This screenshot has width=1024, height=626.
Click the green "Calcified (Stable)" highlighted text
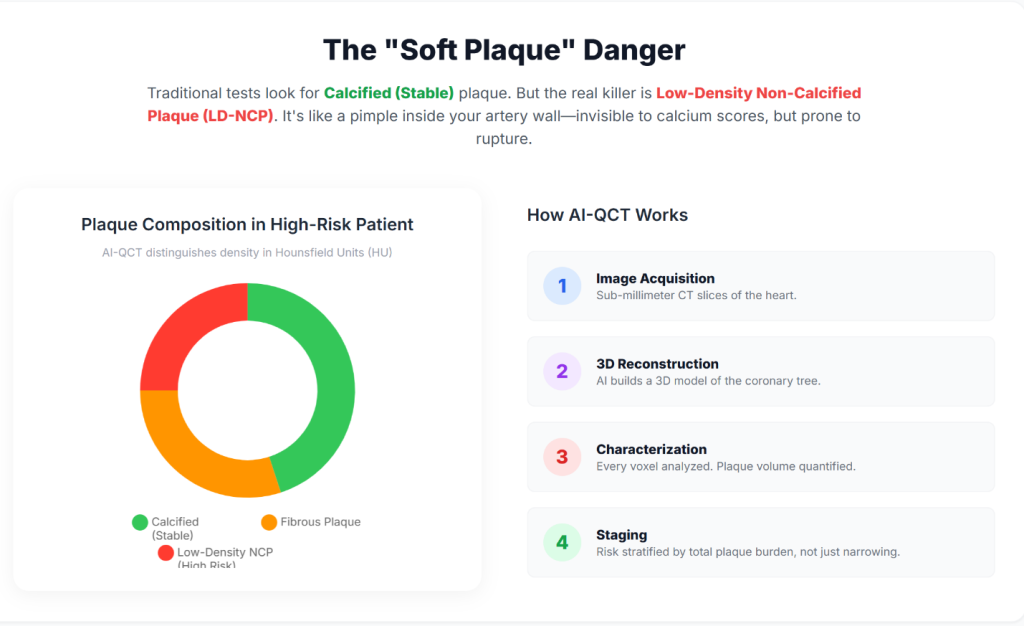(x=389, y=93)
